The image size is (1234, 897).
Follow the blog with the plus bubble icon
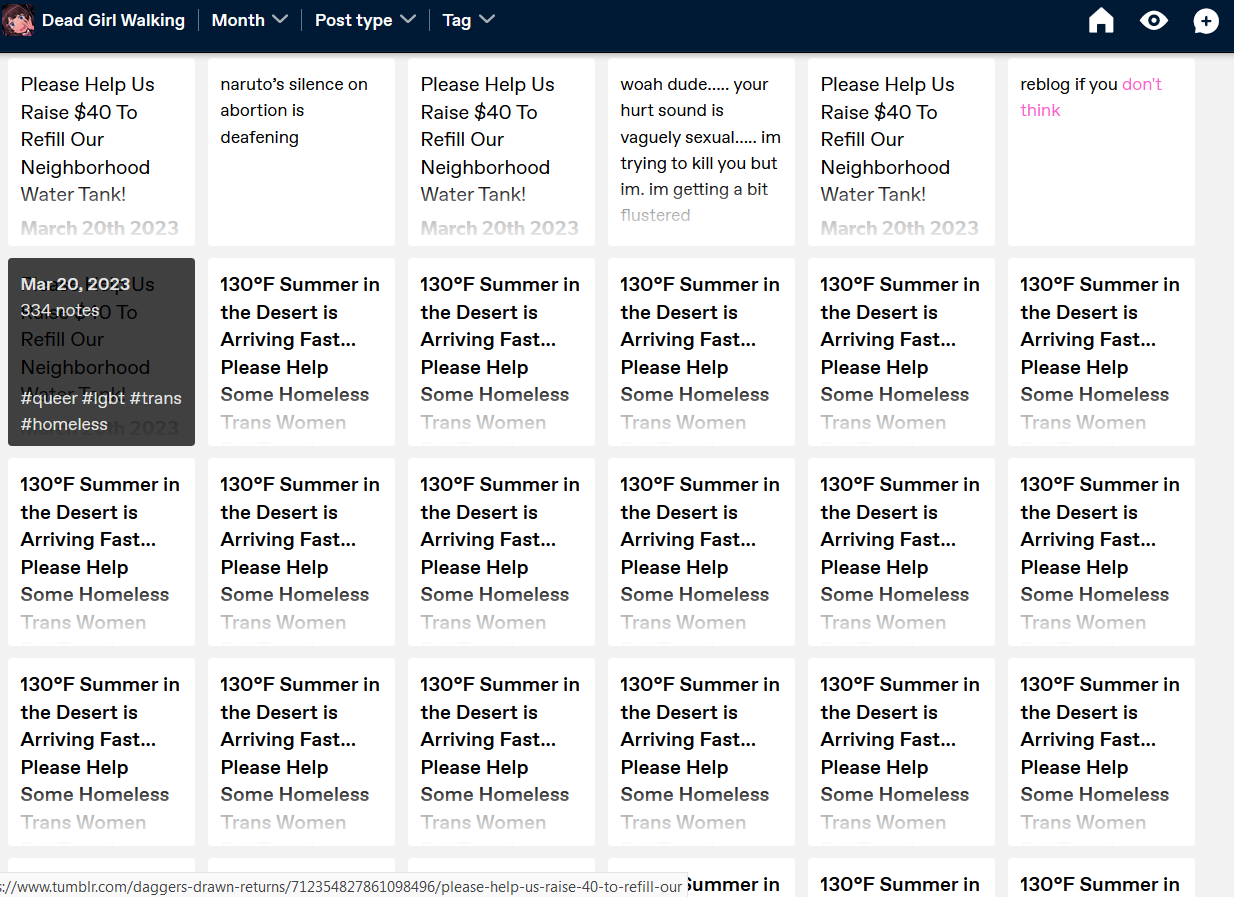click(1206, 21)
